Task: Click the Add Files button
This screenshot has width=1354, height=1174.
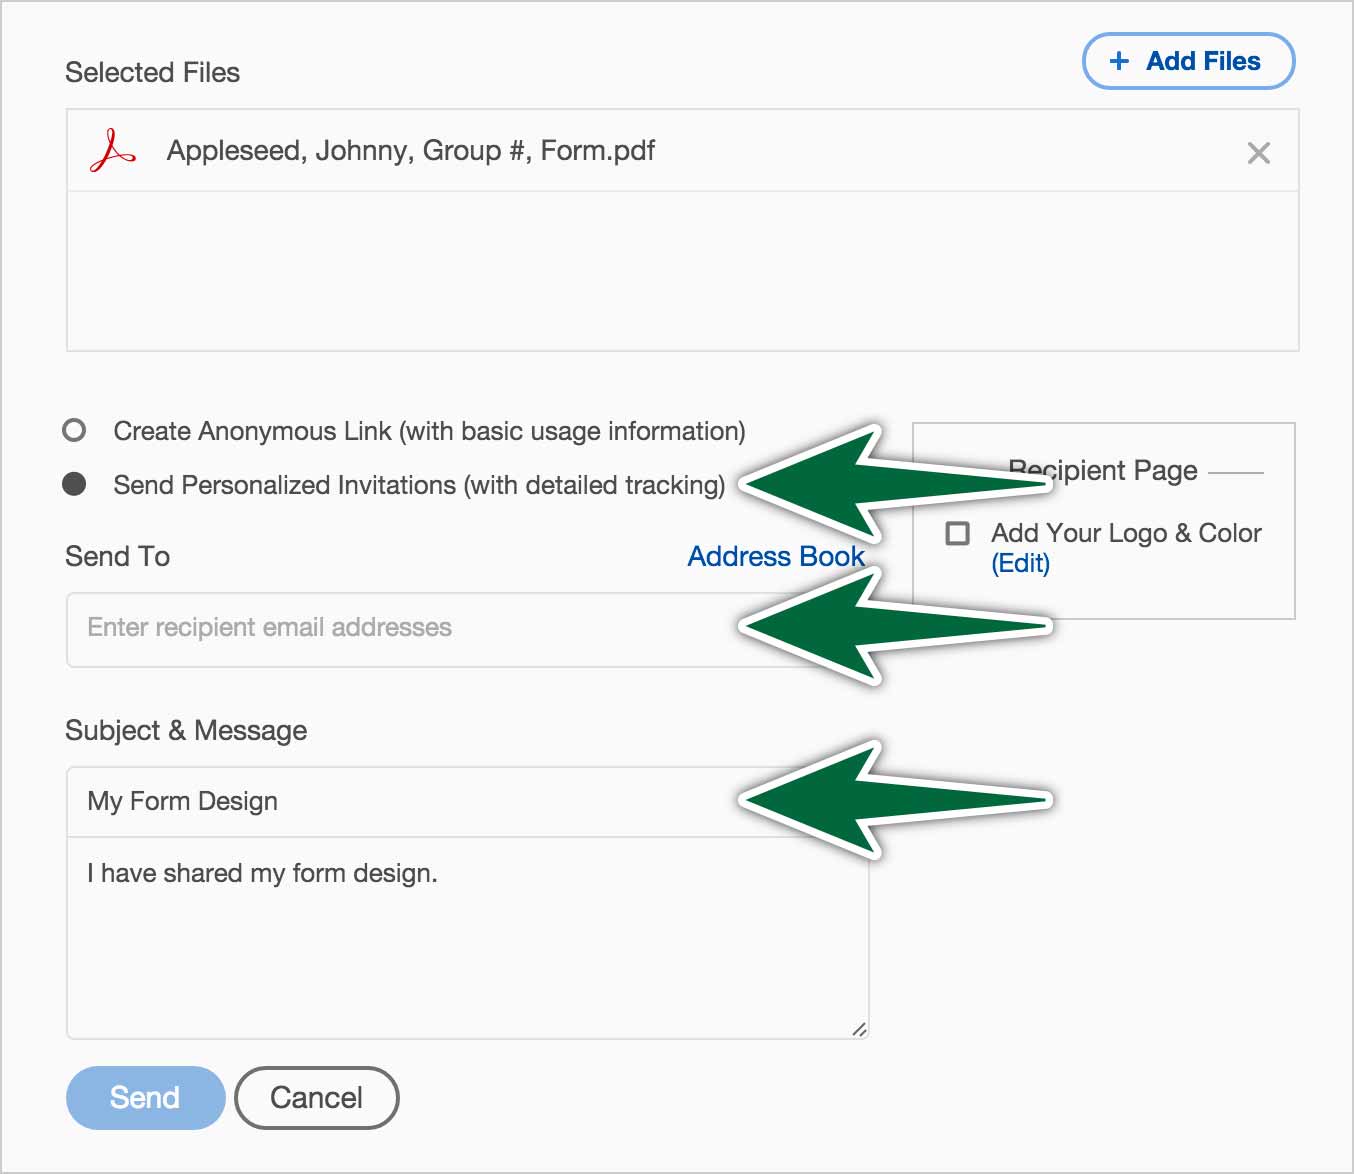Action: (x=1188, y=61)
